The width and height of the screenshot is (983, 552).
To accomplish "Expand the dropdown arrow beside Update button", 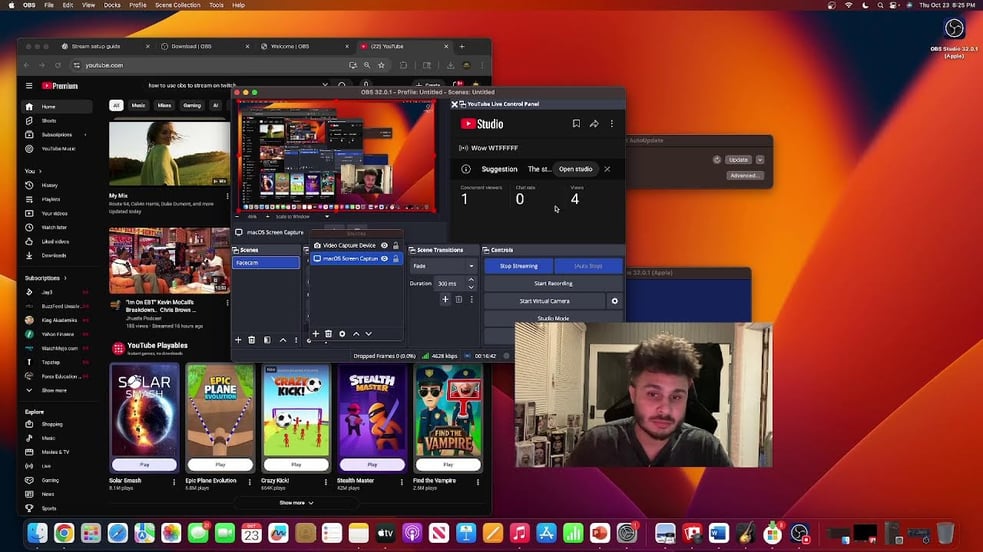I will [x=760, y=160].
